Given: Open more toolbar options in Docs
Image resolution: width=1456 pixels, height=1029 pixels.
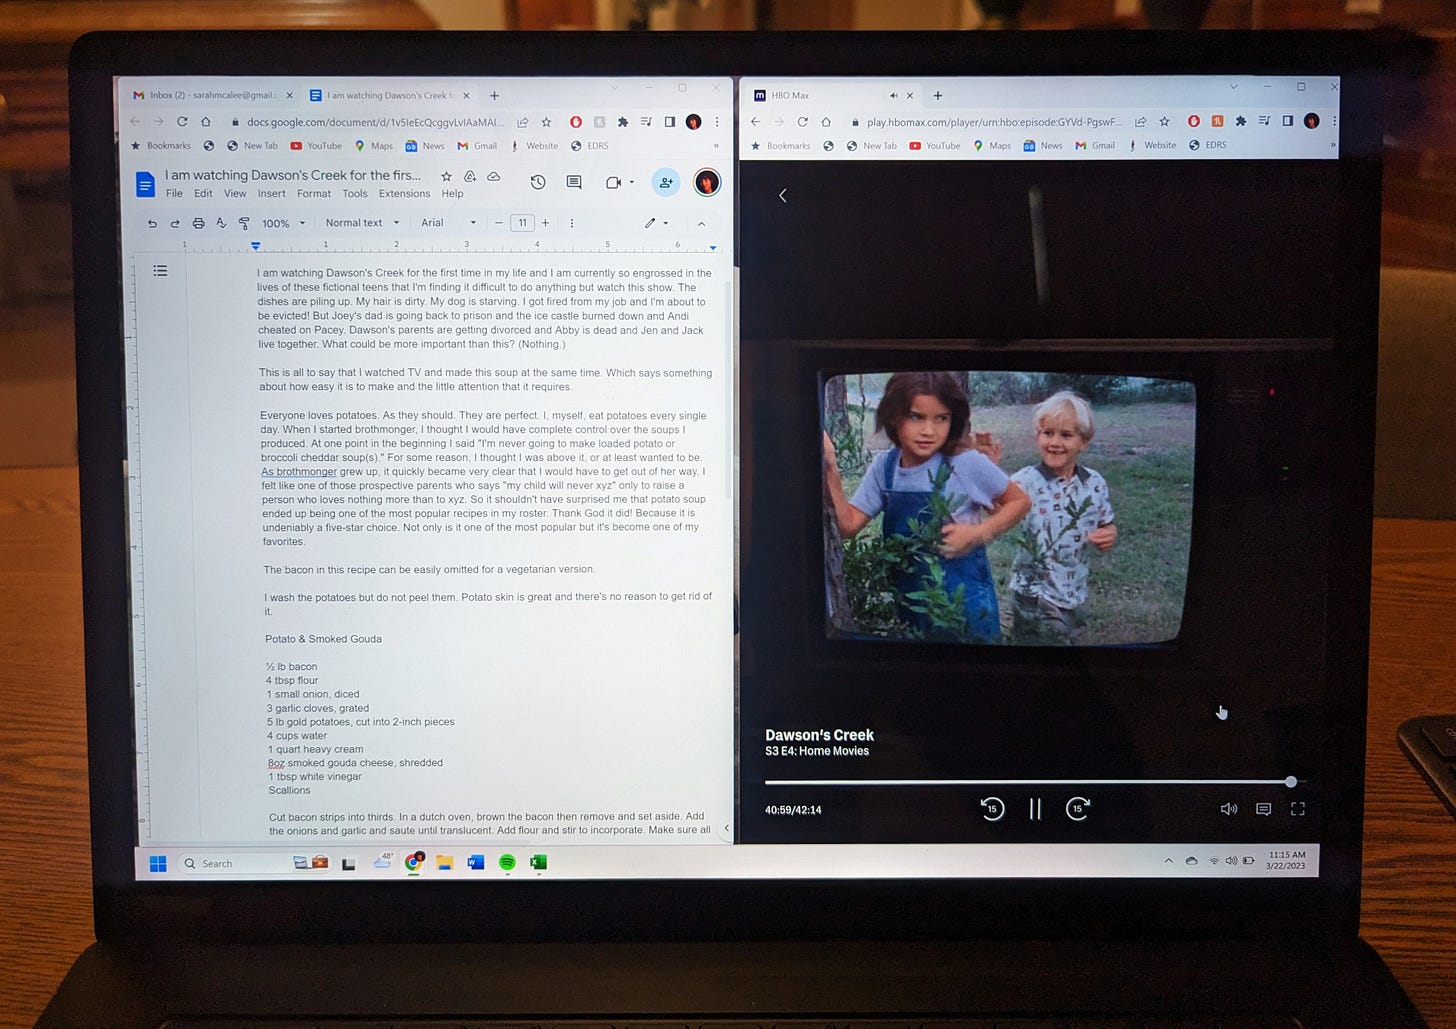Looking at the screenshot, I should click(572, 223).
